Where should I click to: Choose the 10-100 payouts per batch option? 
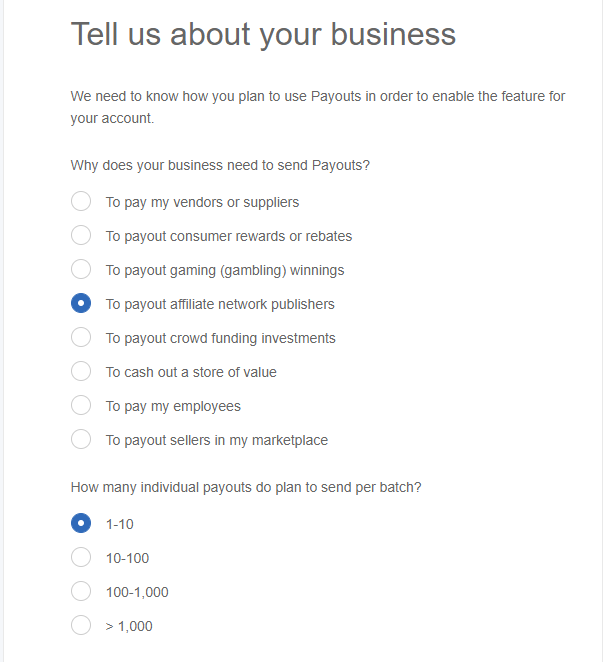(x=81, y=558)
